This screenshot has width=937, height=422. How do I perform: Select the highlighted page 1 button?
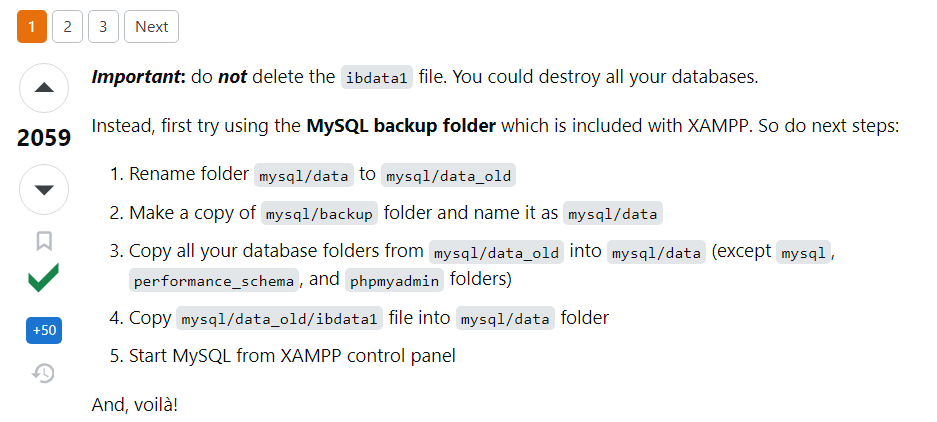[32, 27]
